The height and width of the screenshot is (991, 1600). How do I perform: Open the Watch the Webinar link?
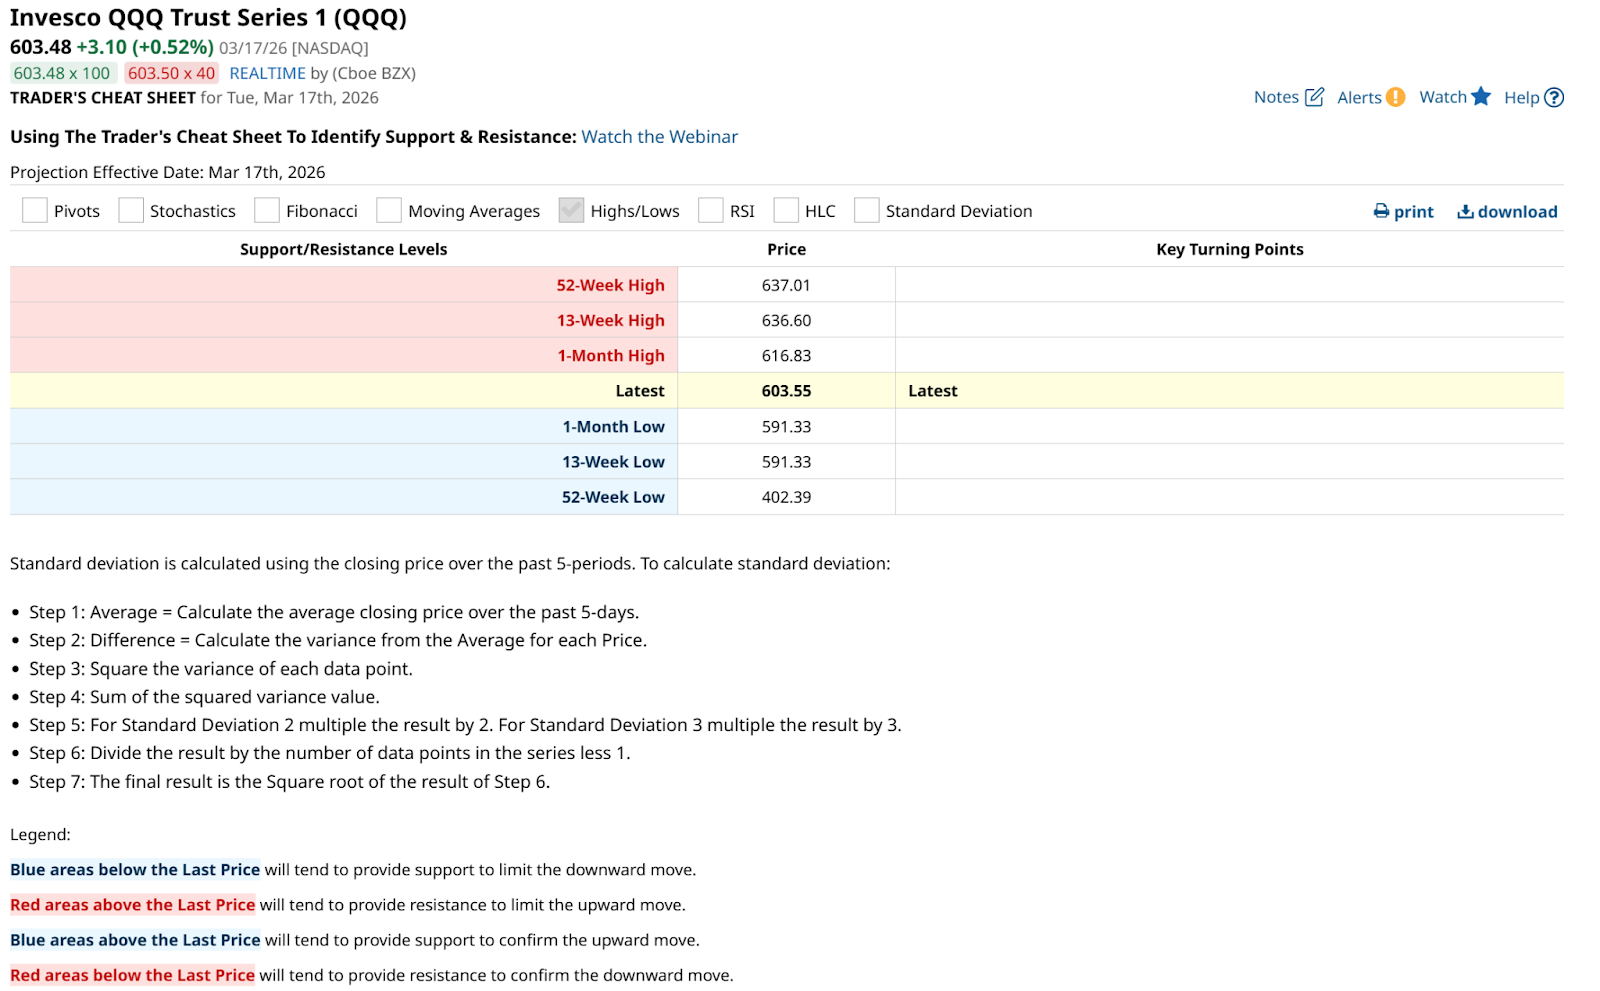pos(659,137)
